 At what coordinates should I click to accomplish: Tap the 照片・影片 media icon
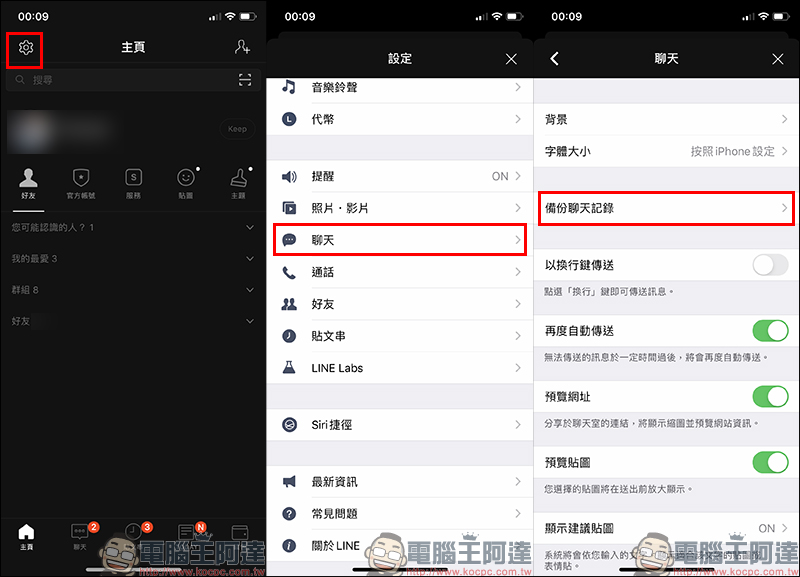(x=289, y=208)
